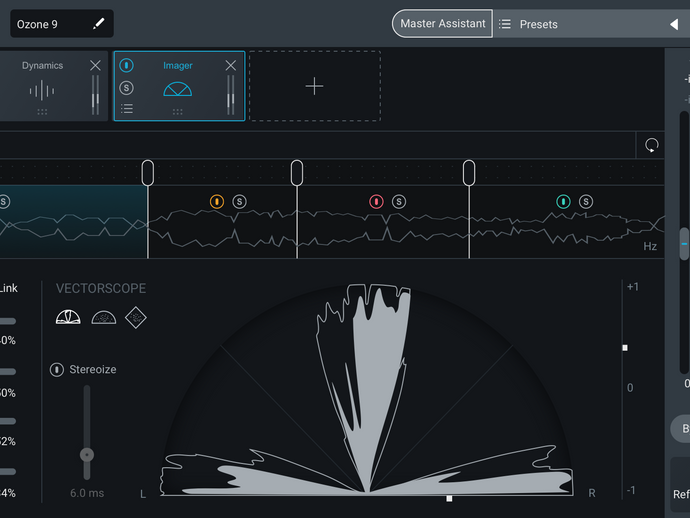Click the Dynamics module drag-handle dots
The height and width of the screenshot is (518, 690).
tap(42, 112)
